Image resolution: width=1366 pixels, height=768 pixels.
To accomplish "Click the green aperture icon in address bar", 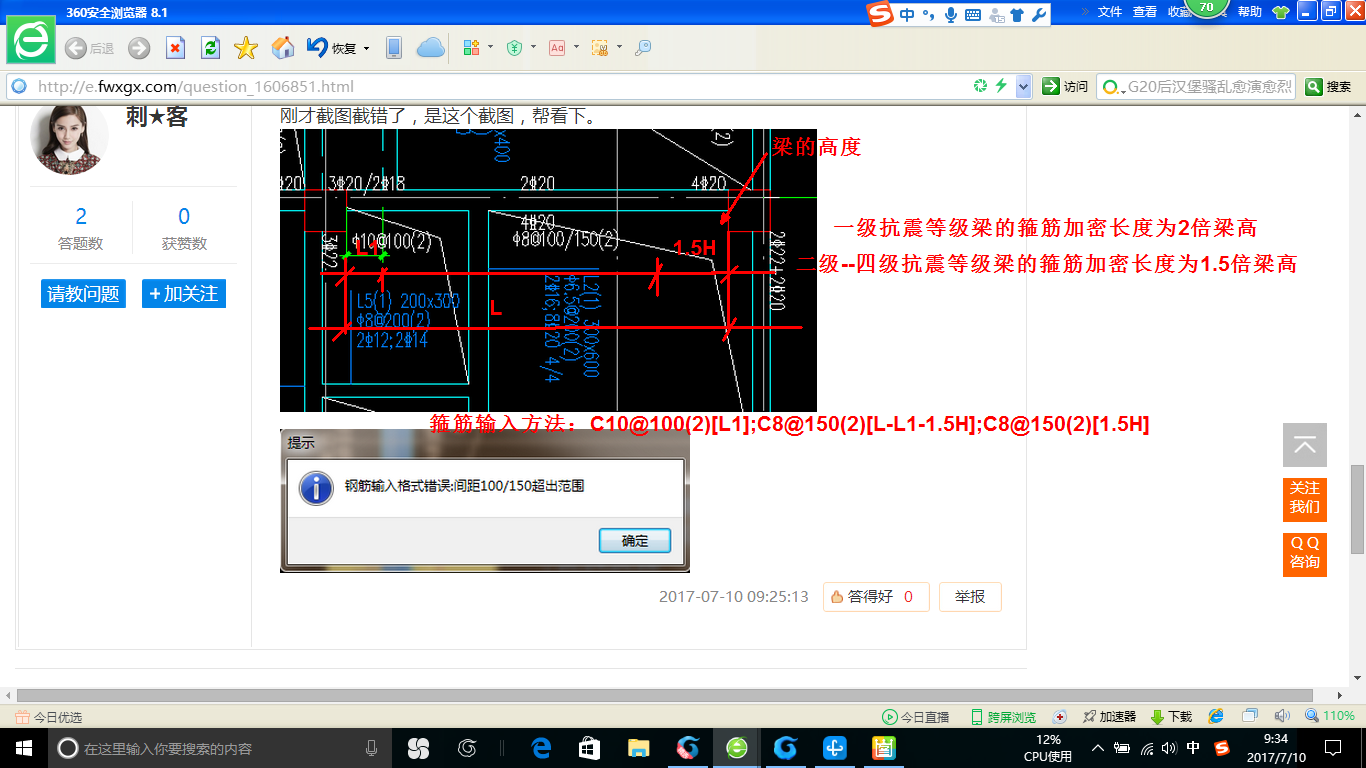I will [980, 86].
